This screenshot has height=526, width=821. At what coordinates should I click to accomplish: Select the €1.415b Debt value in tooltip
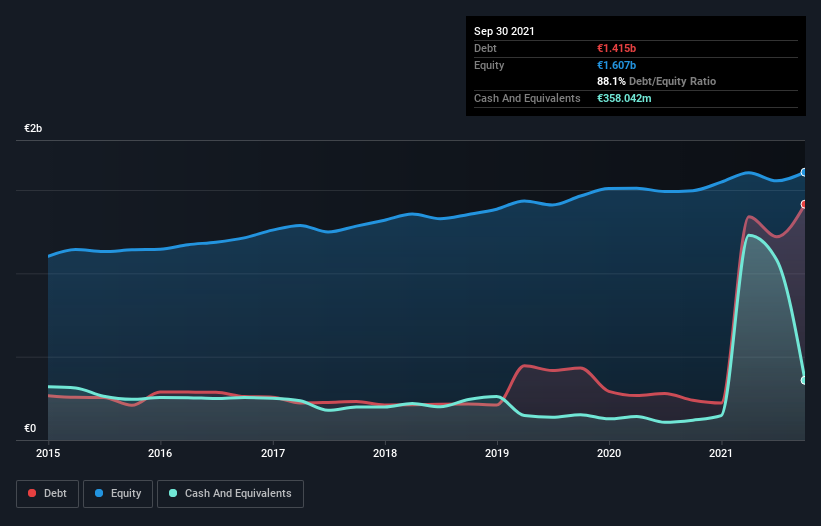(615, 48)
